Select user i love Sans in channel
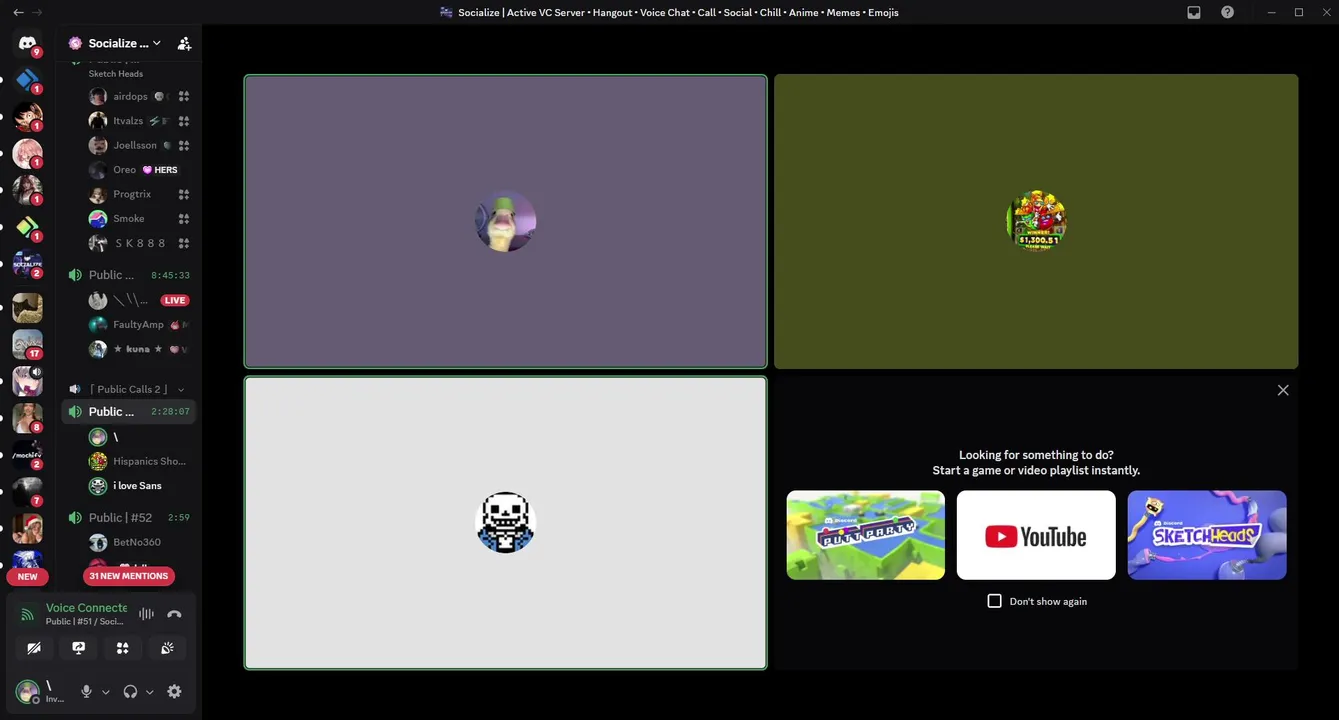The width and height of the screenshot is (1339, 720). (x=140, y=486)
